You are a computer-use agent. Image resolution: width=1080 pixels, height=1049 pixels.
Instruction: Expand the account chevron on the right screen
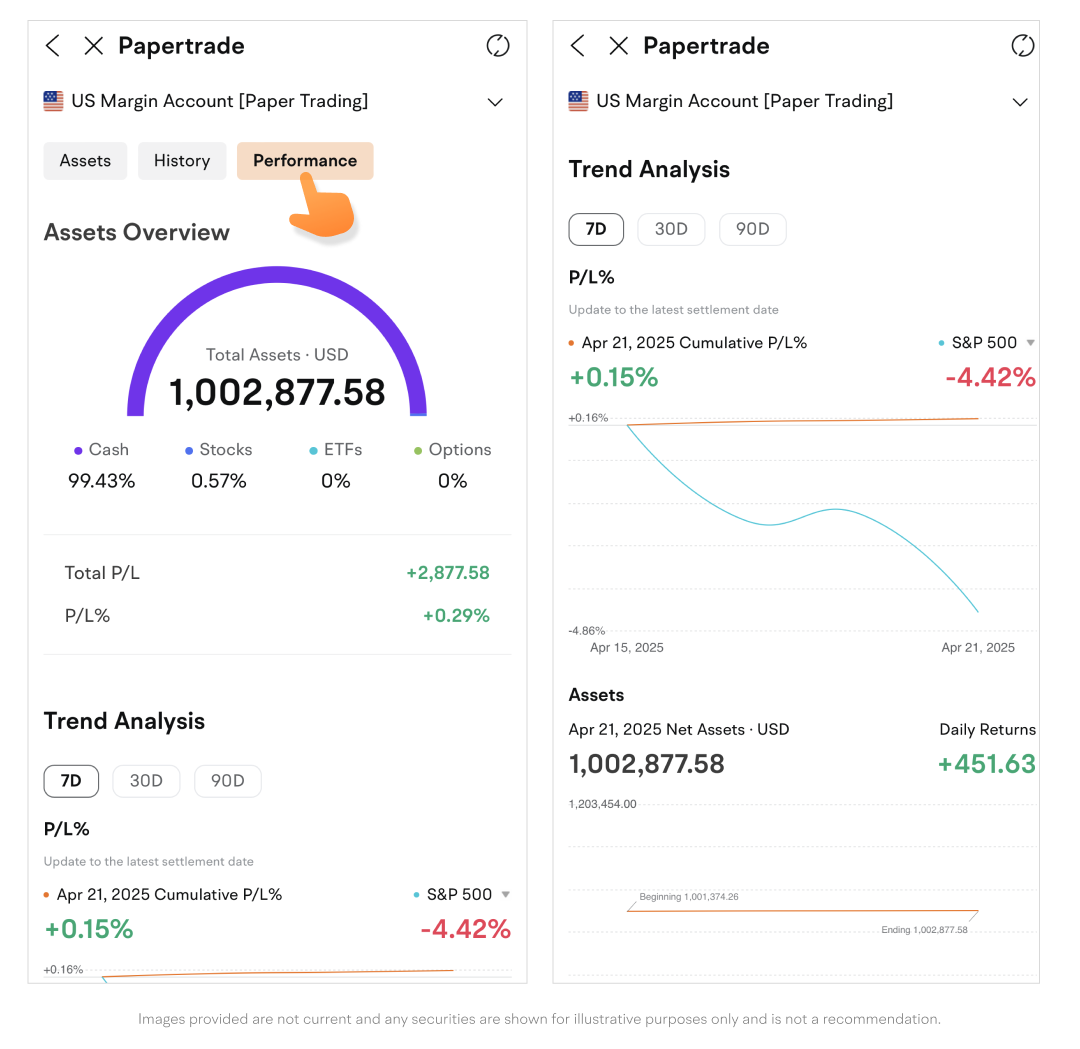tap(1020, 102)
